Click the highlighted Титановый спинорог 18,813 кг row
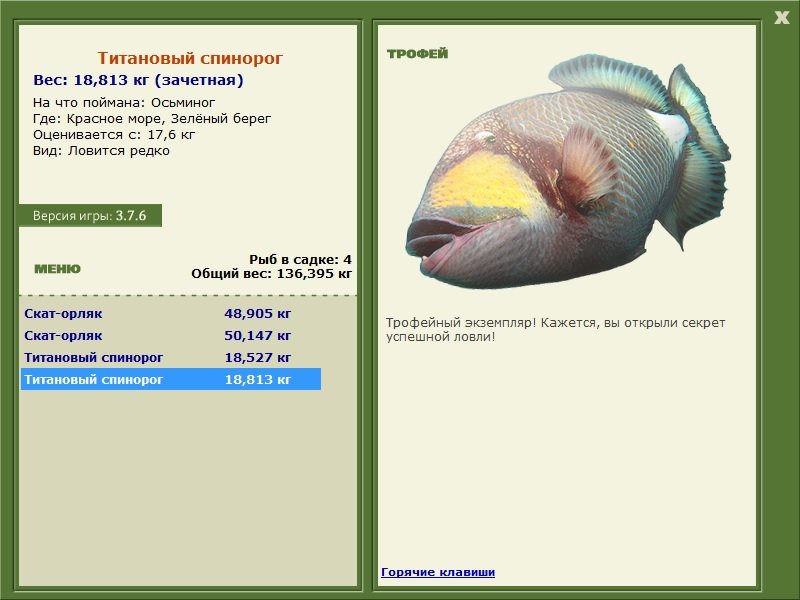Image resolution: width=800 pixels, height=600 pixels. pos(171,379)
